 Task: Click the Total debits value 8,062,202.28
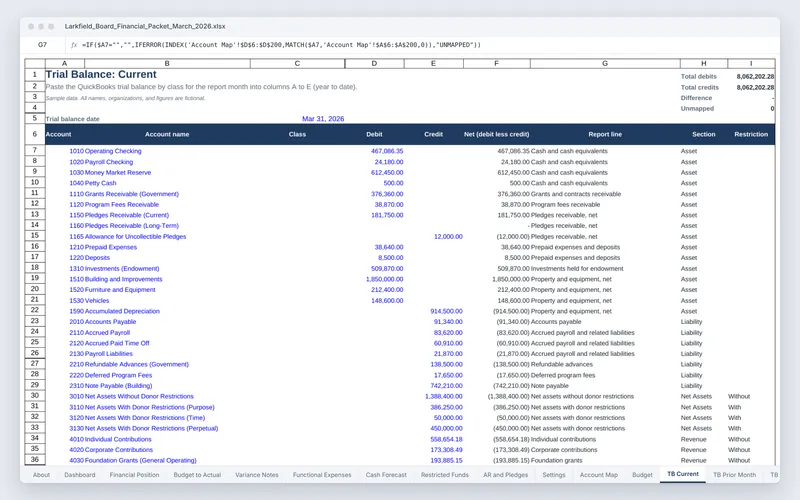[x=755, y=77]
